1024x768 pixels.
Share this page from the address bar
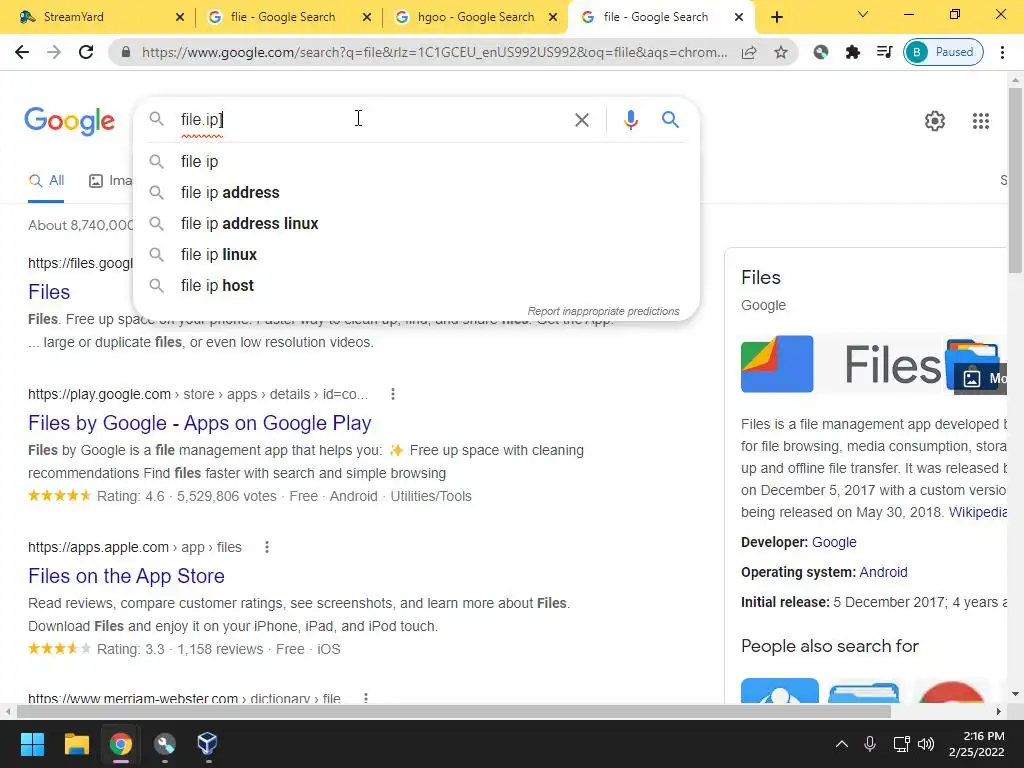coord(749,52)
